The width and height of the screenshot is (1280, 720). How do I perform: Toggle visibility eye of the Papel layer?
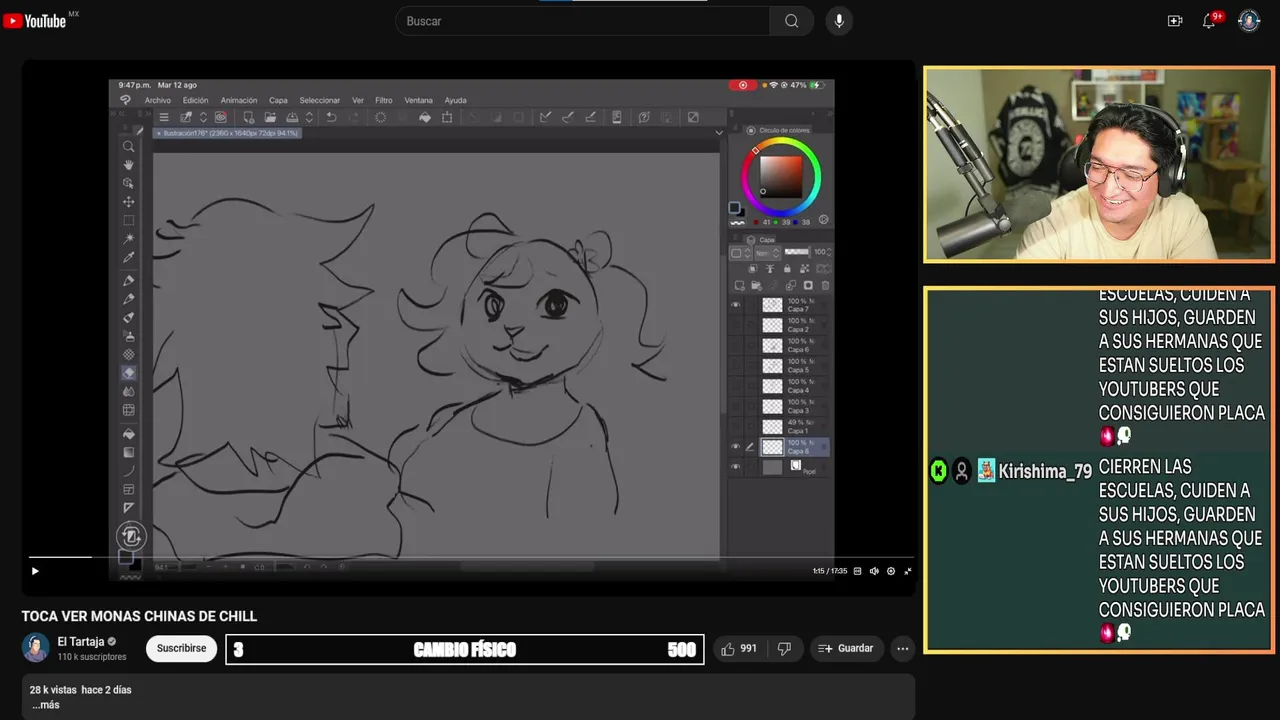(736, 467)
